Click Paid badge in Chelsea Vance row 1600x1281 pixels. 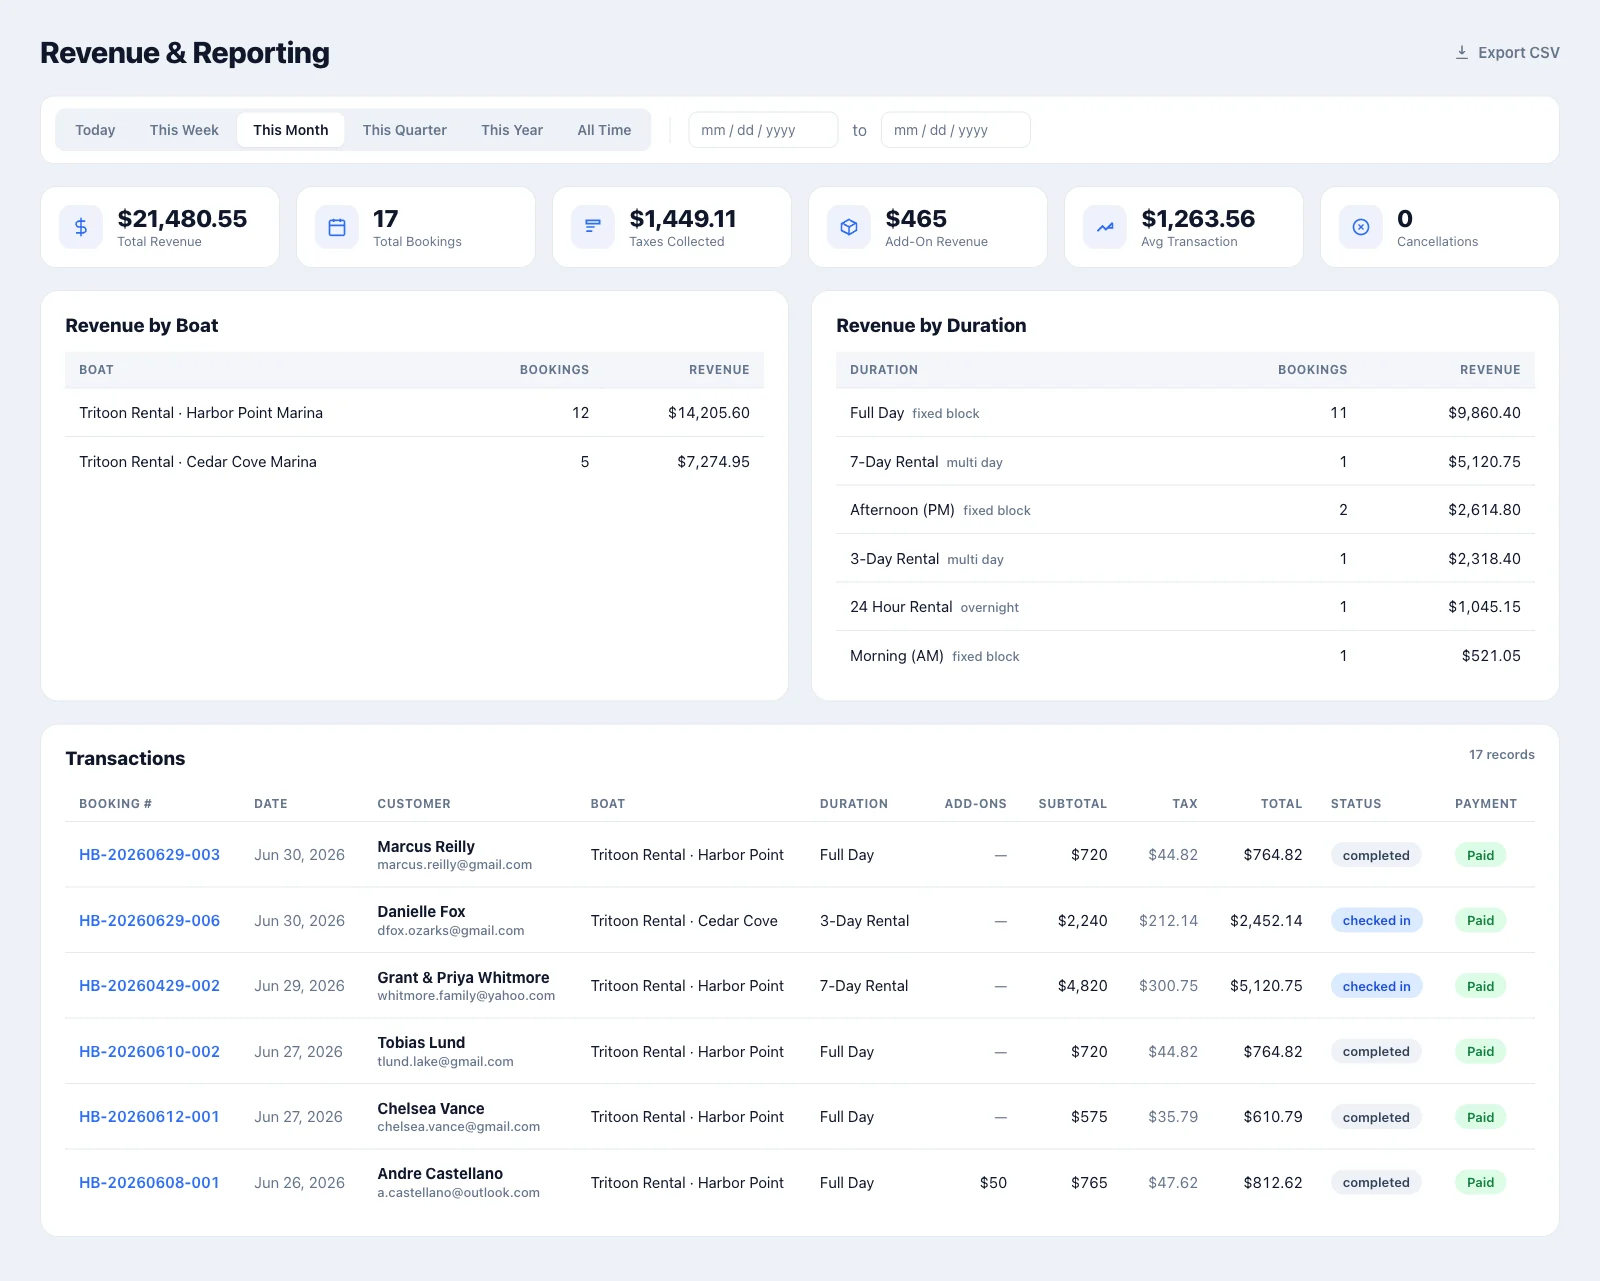click(1480, 1117)
